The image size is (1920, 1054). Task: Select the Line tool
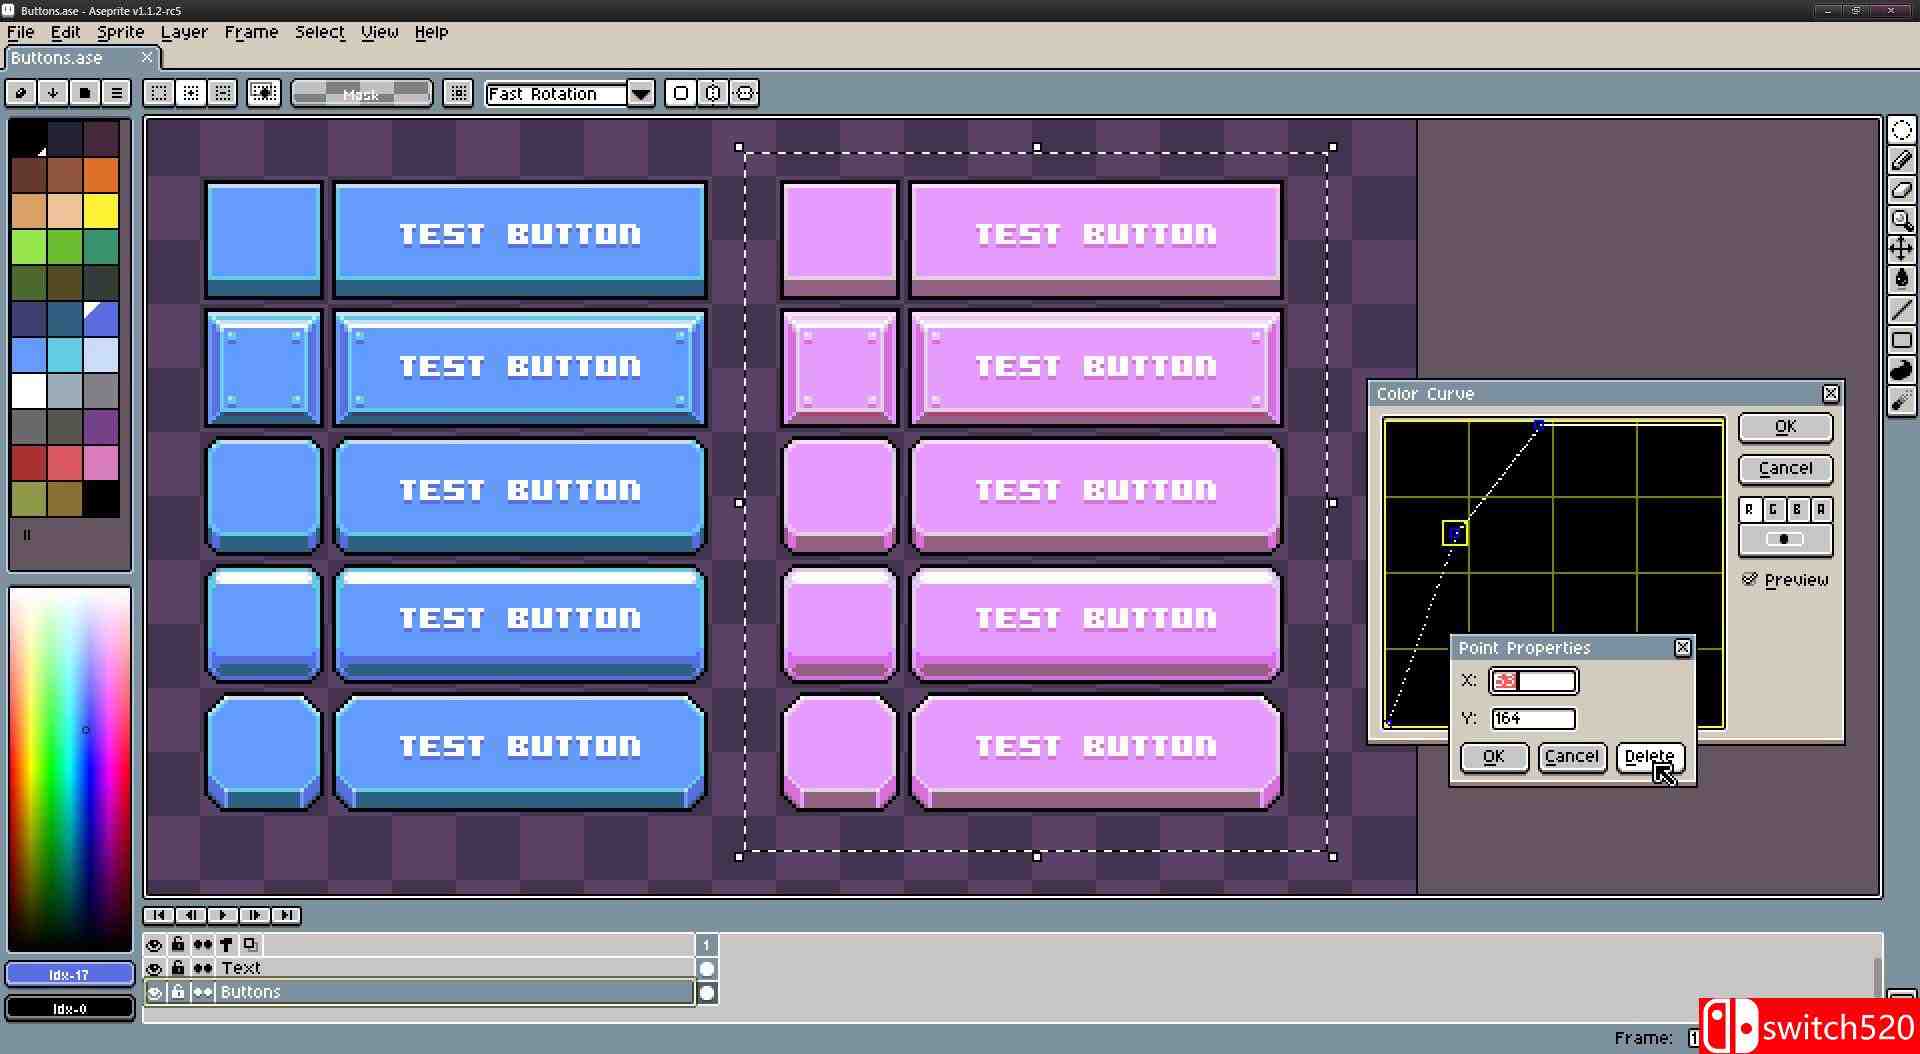click(x=1901, y=310)
